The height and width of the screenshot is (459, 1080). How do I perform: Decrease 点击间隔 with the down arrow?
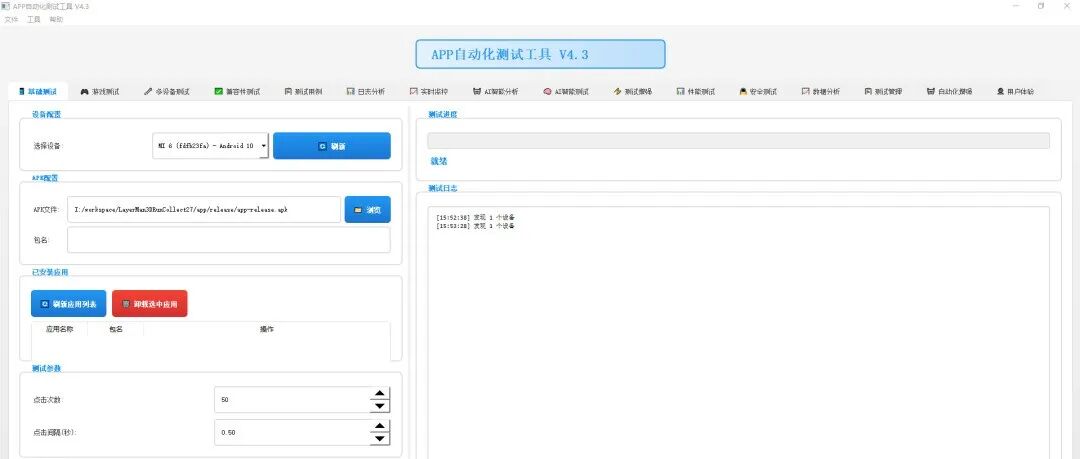(x=380, y=438)
